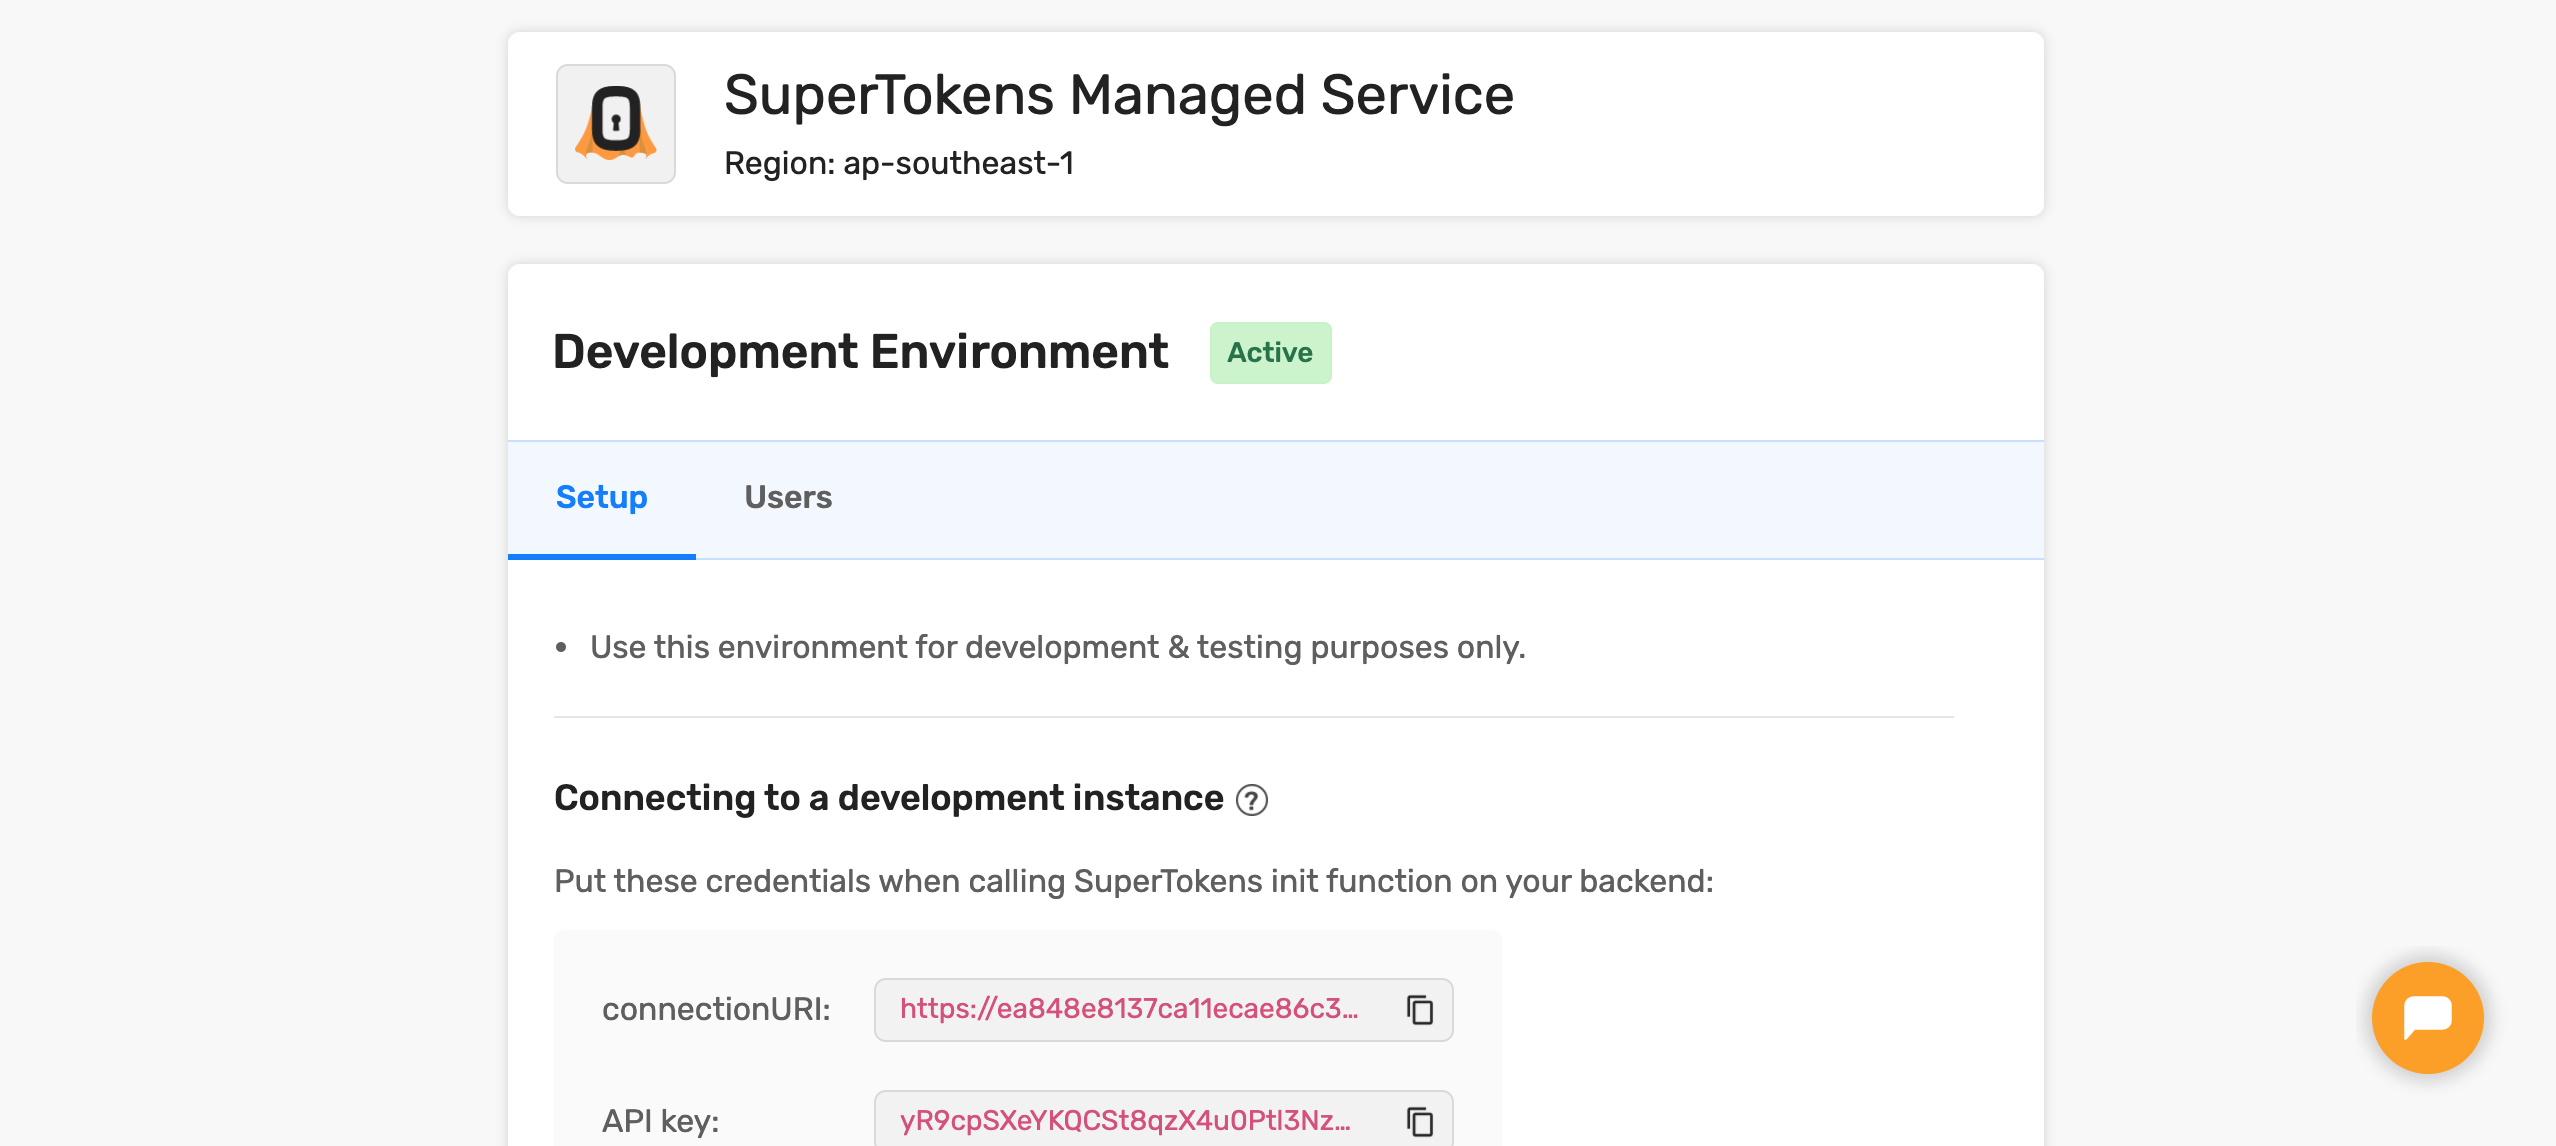Image resolution: width=2556 pixels, height=1146 pixels.
Task: Click the https://ea848e8137ca... link text
Action: pos(1128,1009)
